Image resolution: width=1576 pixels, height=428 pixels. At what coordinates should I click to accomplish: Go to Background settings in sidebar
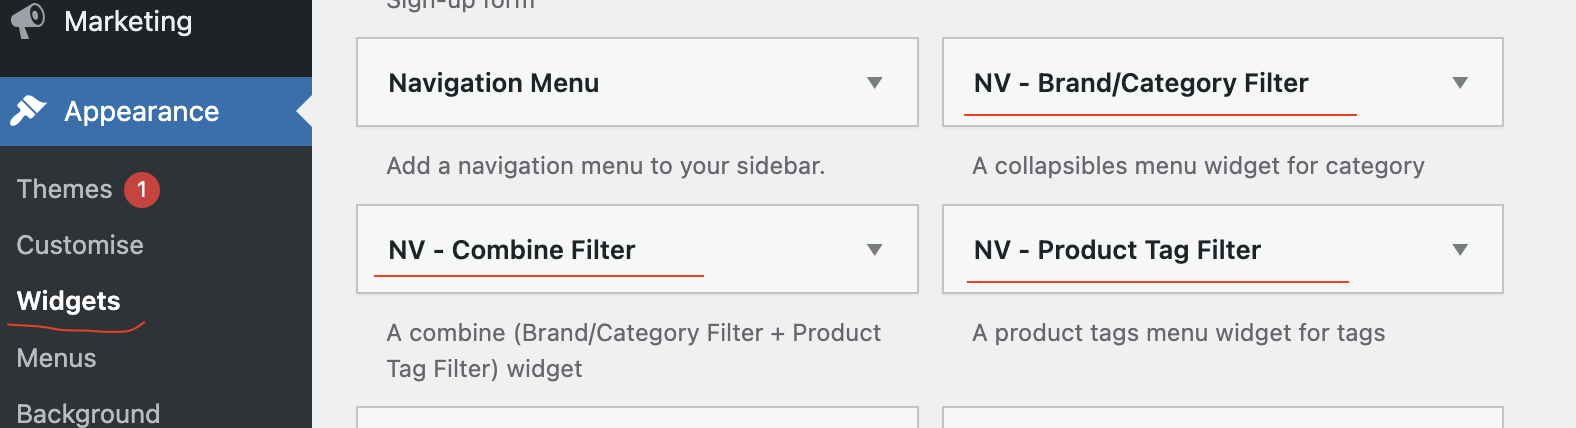88,413
